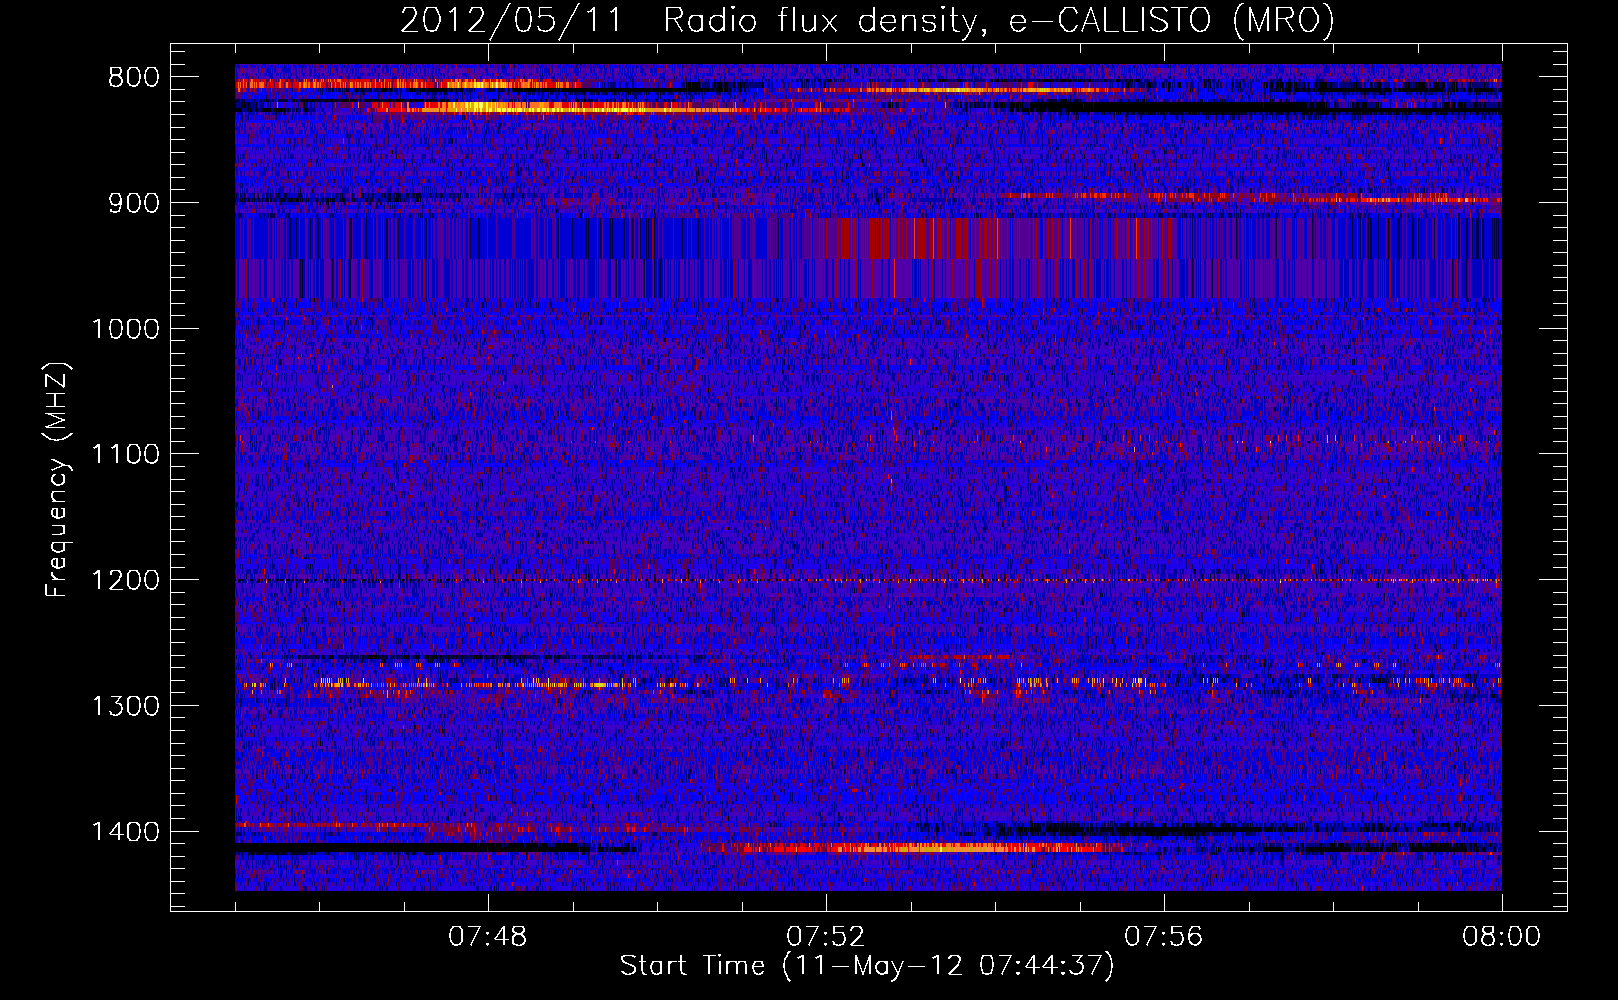Click the 'Frequency (MHZ)' axis label

pyautogui.click(x=57, y=480)
